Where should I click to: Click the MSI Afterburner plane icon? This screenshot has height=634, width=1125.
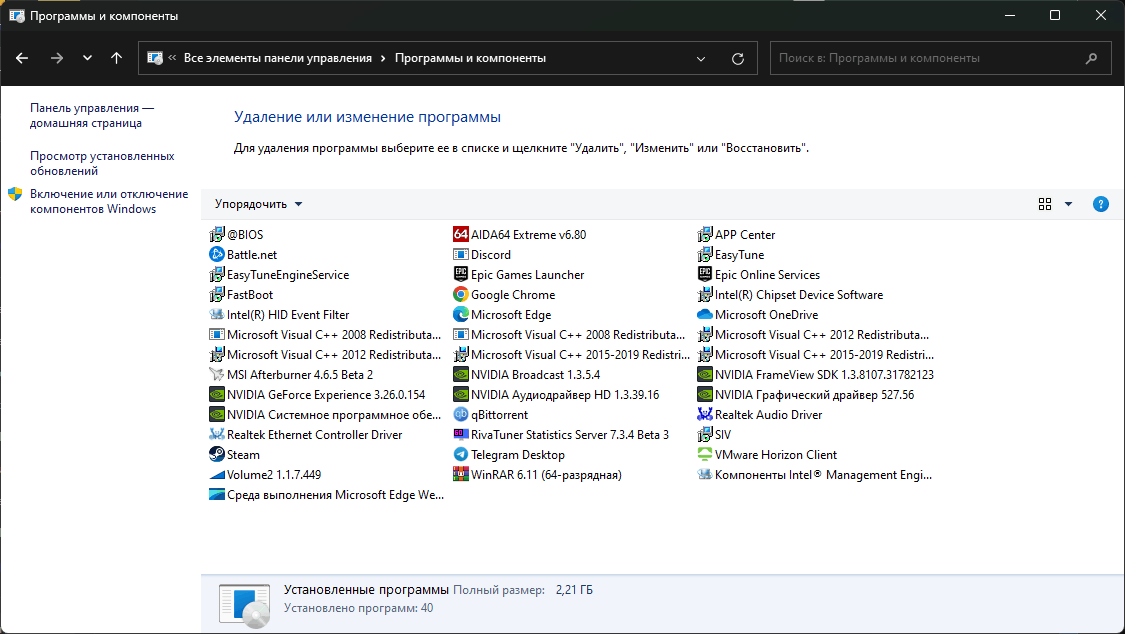point(217,374)
